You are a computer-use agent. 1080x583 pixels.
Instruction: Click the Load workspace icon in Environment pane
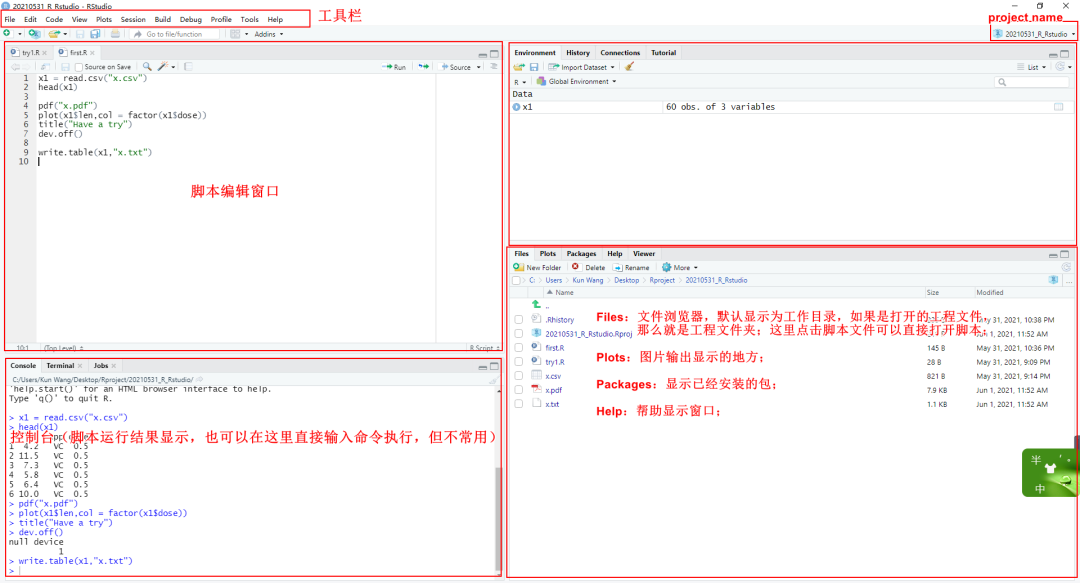519,67
